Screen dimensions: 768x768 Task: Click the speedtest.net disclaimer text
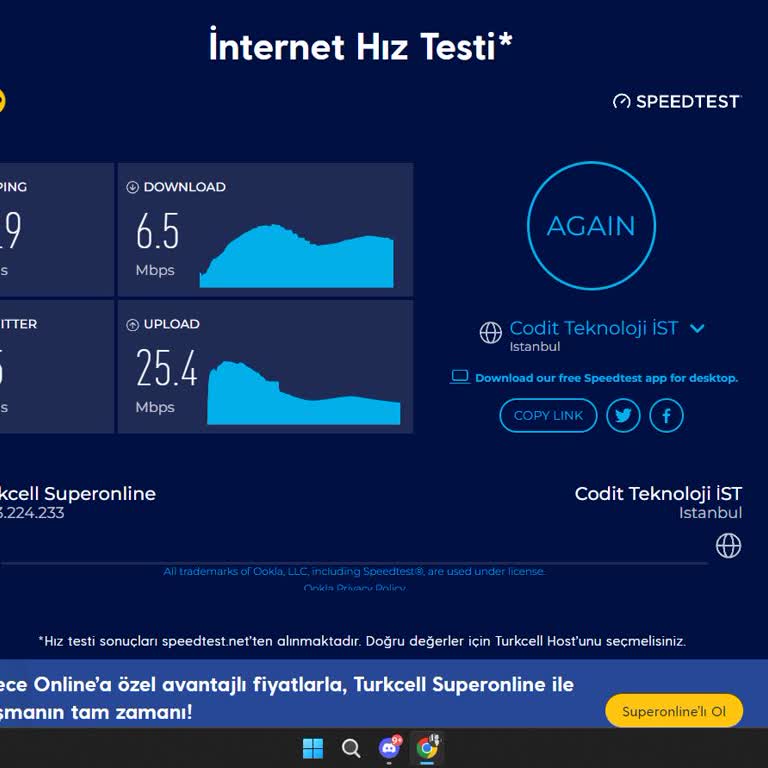coord(362,641)
